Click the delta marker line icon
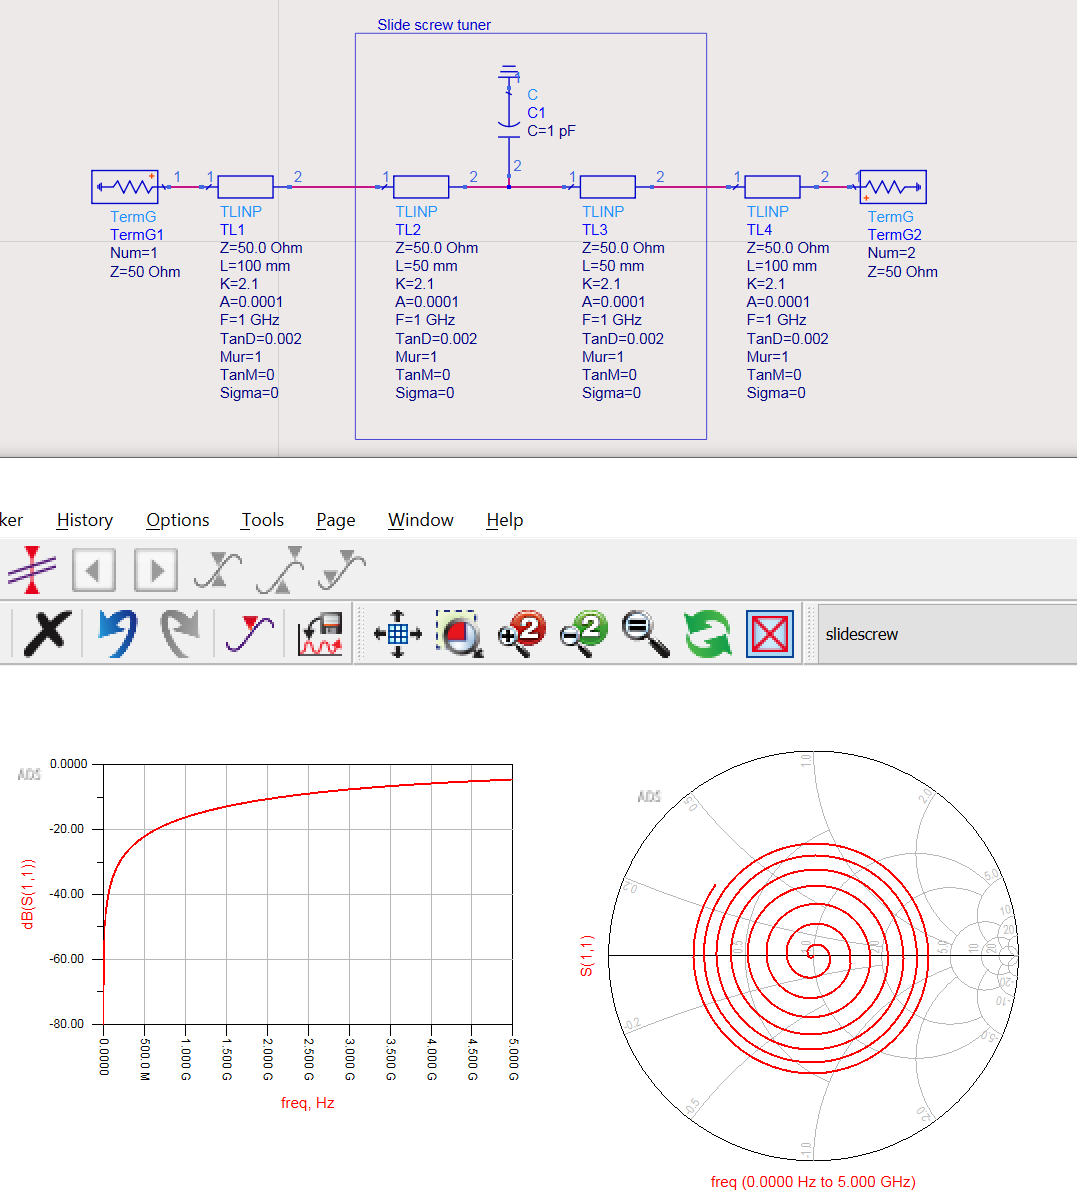The image size is (1077, 1203). (x=32, y=570)
